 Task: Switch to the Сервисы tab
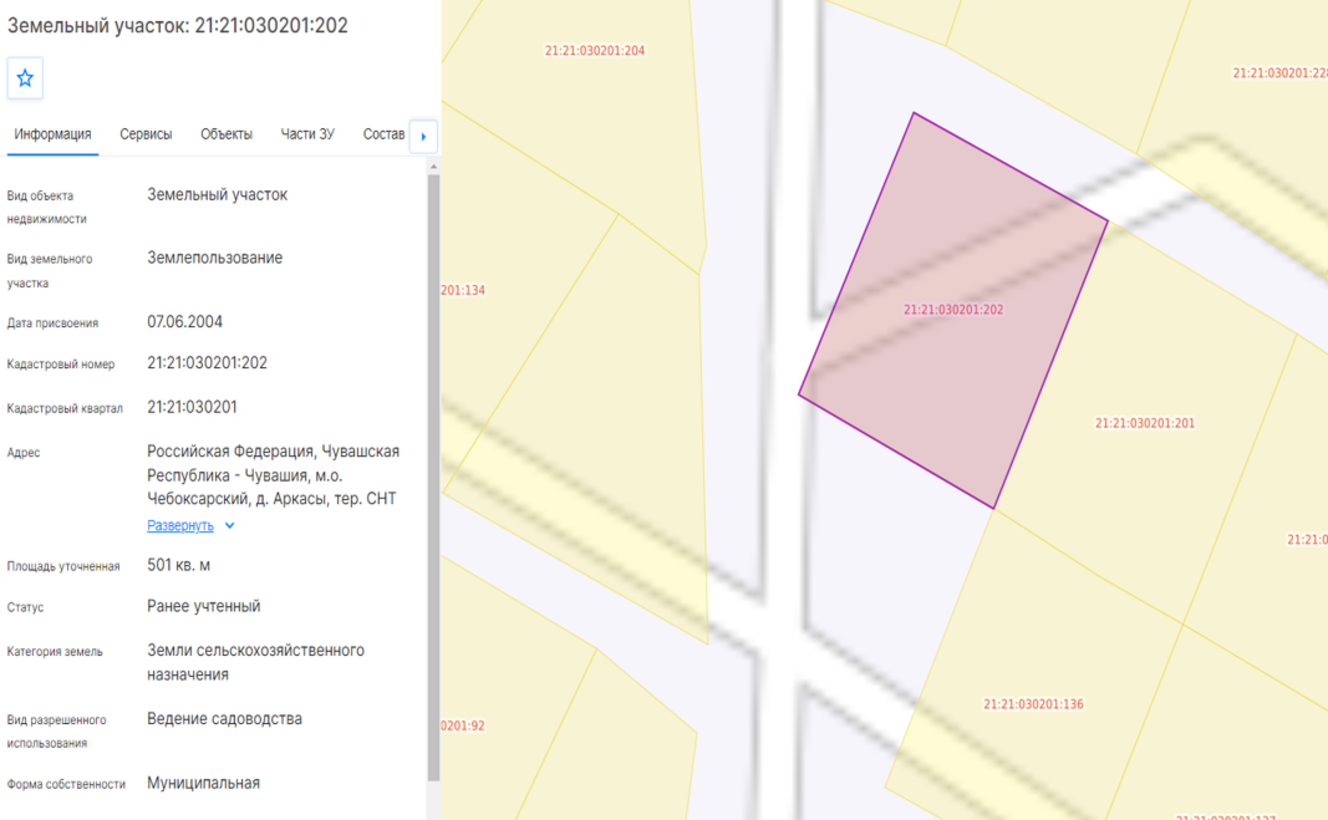pos(146,134)
